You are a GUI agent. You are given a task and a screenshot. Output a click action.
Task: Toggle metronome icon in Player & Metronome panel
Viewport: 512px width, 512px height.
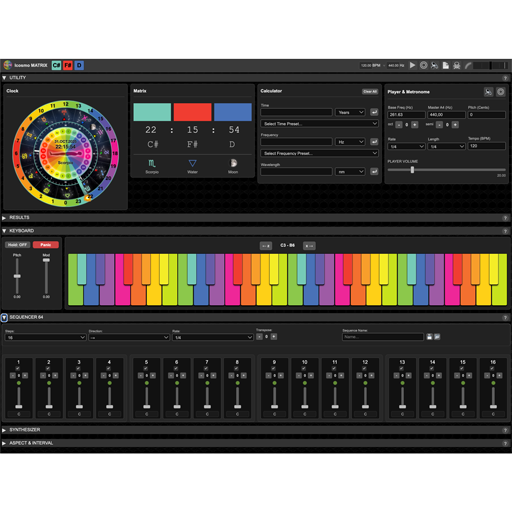pyautogui.click(x=488, y=92)
